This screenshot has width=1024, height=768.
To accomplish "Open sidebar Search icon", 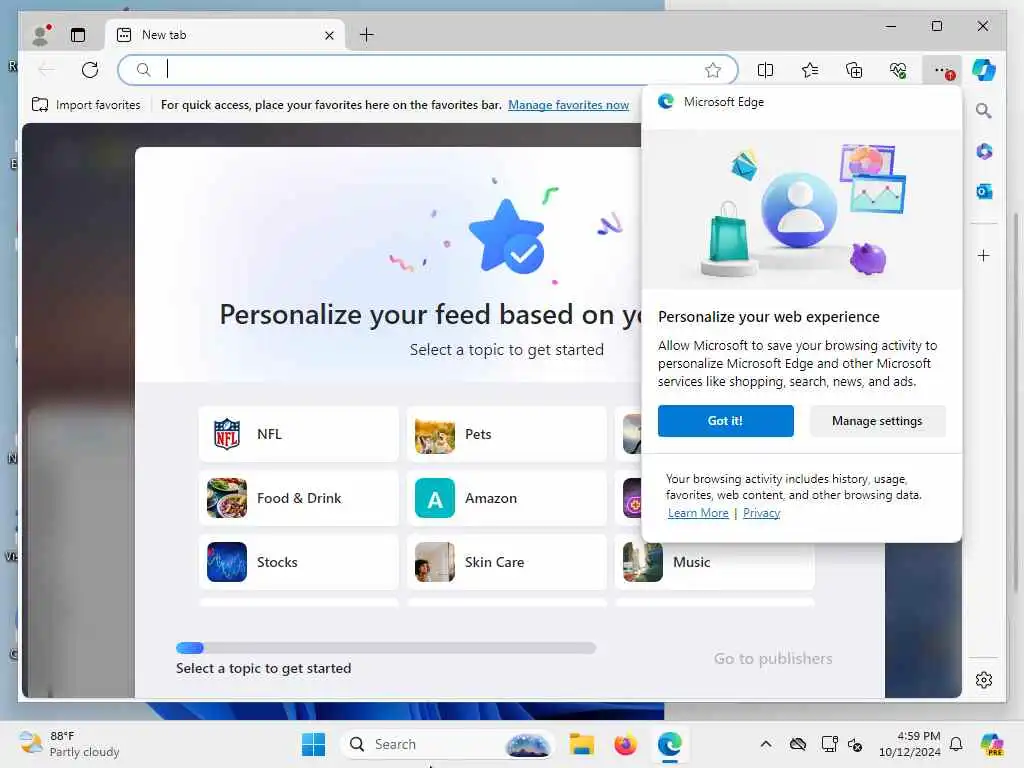I will coord(984,110).
